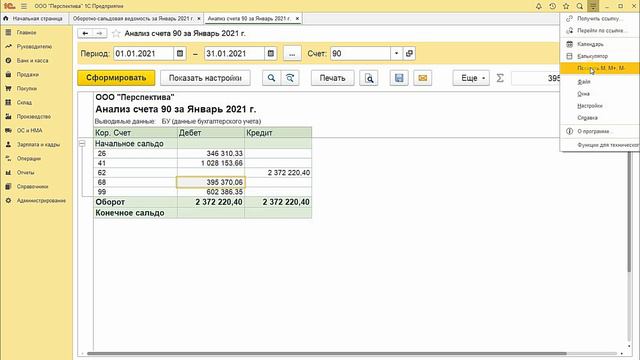Select Перейти по ссылке menu item
Image resolution: width=640 pixels, height=360 pixels.
pyautogui.click(x=600, y=31)
